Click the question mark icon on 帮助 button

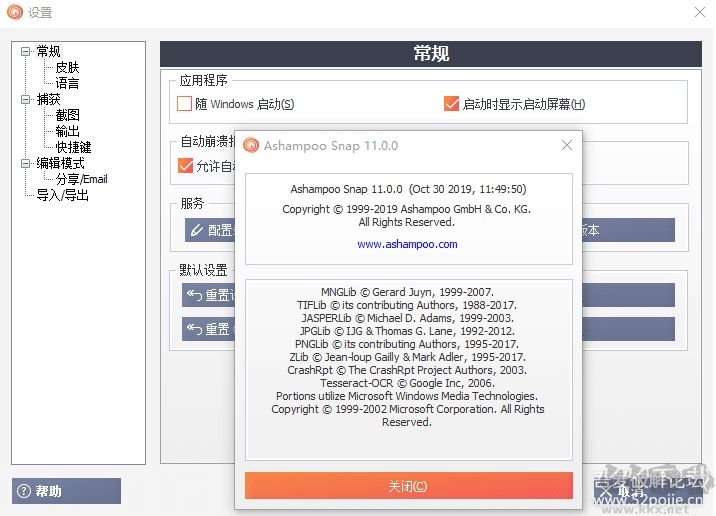[x=23, y=491]
